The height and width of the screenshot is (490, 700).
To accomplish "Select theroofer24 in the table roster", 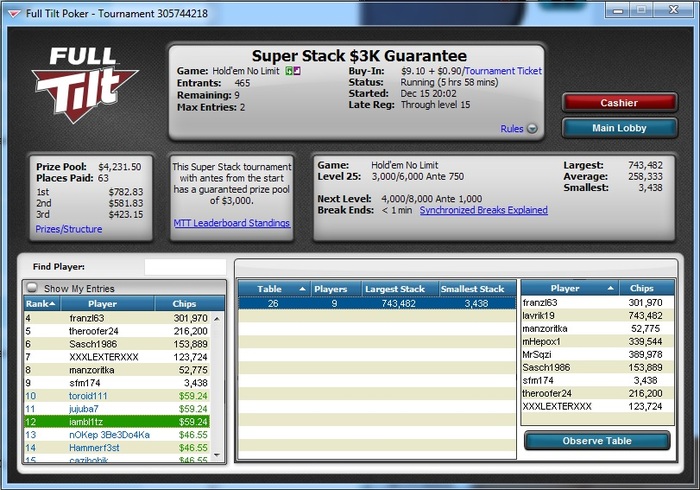I will [x=598, y=393].
